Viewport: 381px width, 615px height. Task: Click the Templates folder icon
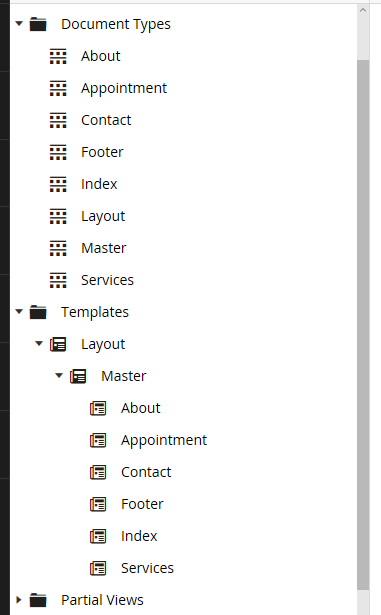[x=38, y=312]
